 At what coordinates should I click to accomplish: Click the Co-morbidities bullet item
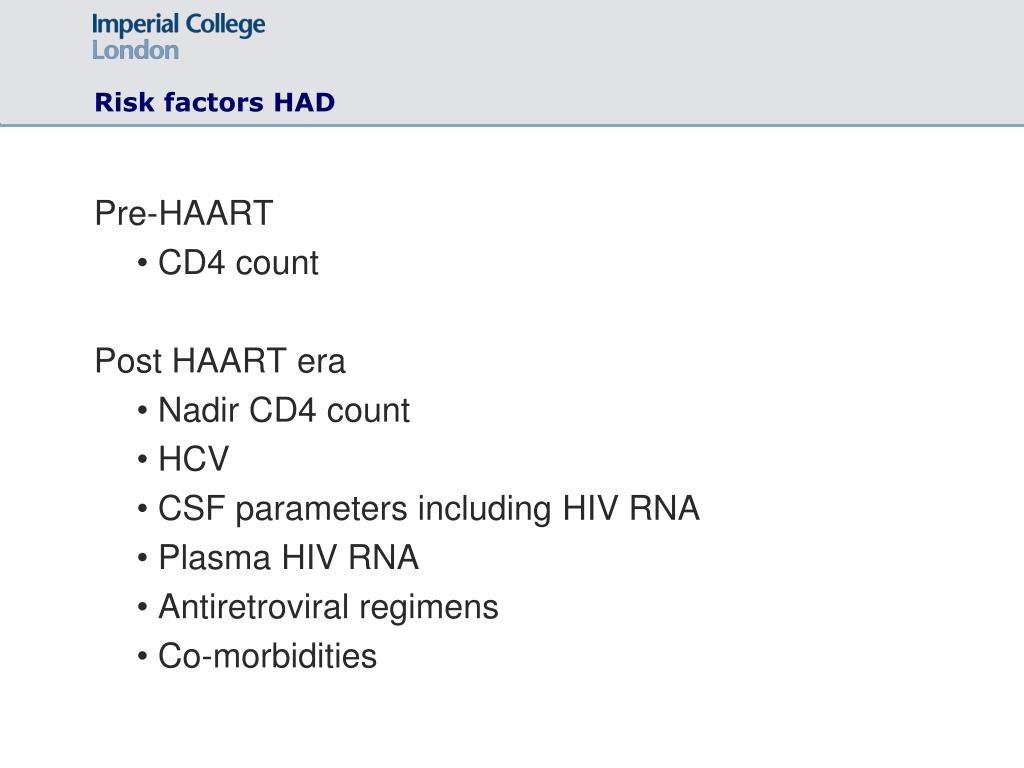[x=268, y=656]
